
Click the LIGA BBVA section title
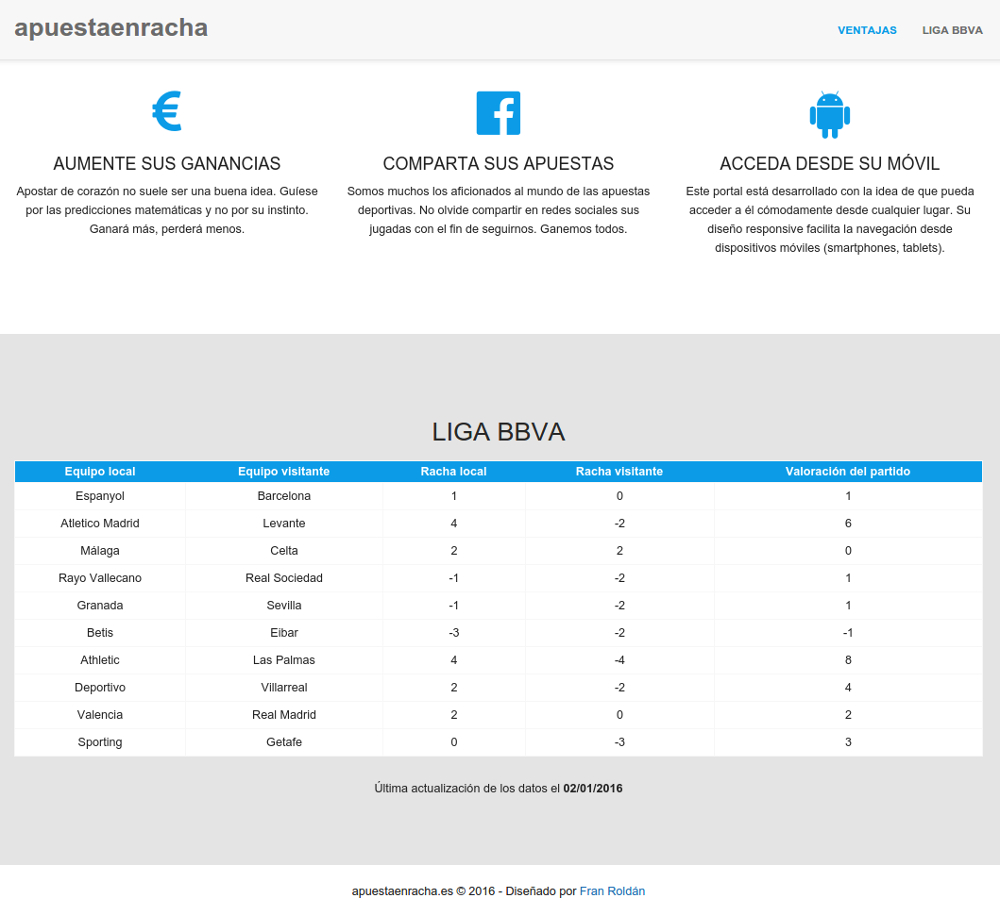[x=498, y=432]
